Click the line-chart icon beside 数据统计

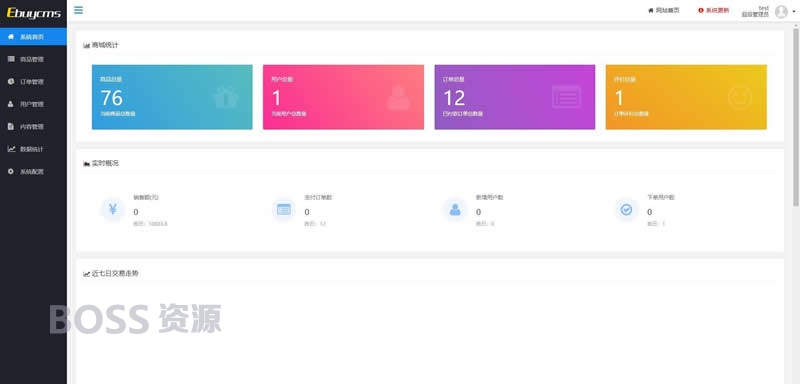[x=11, y=149]
